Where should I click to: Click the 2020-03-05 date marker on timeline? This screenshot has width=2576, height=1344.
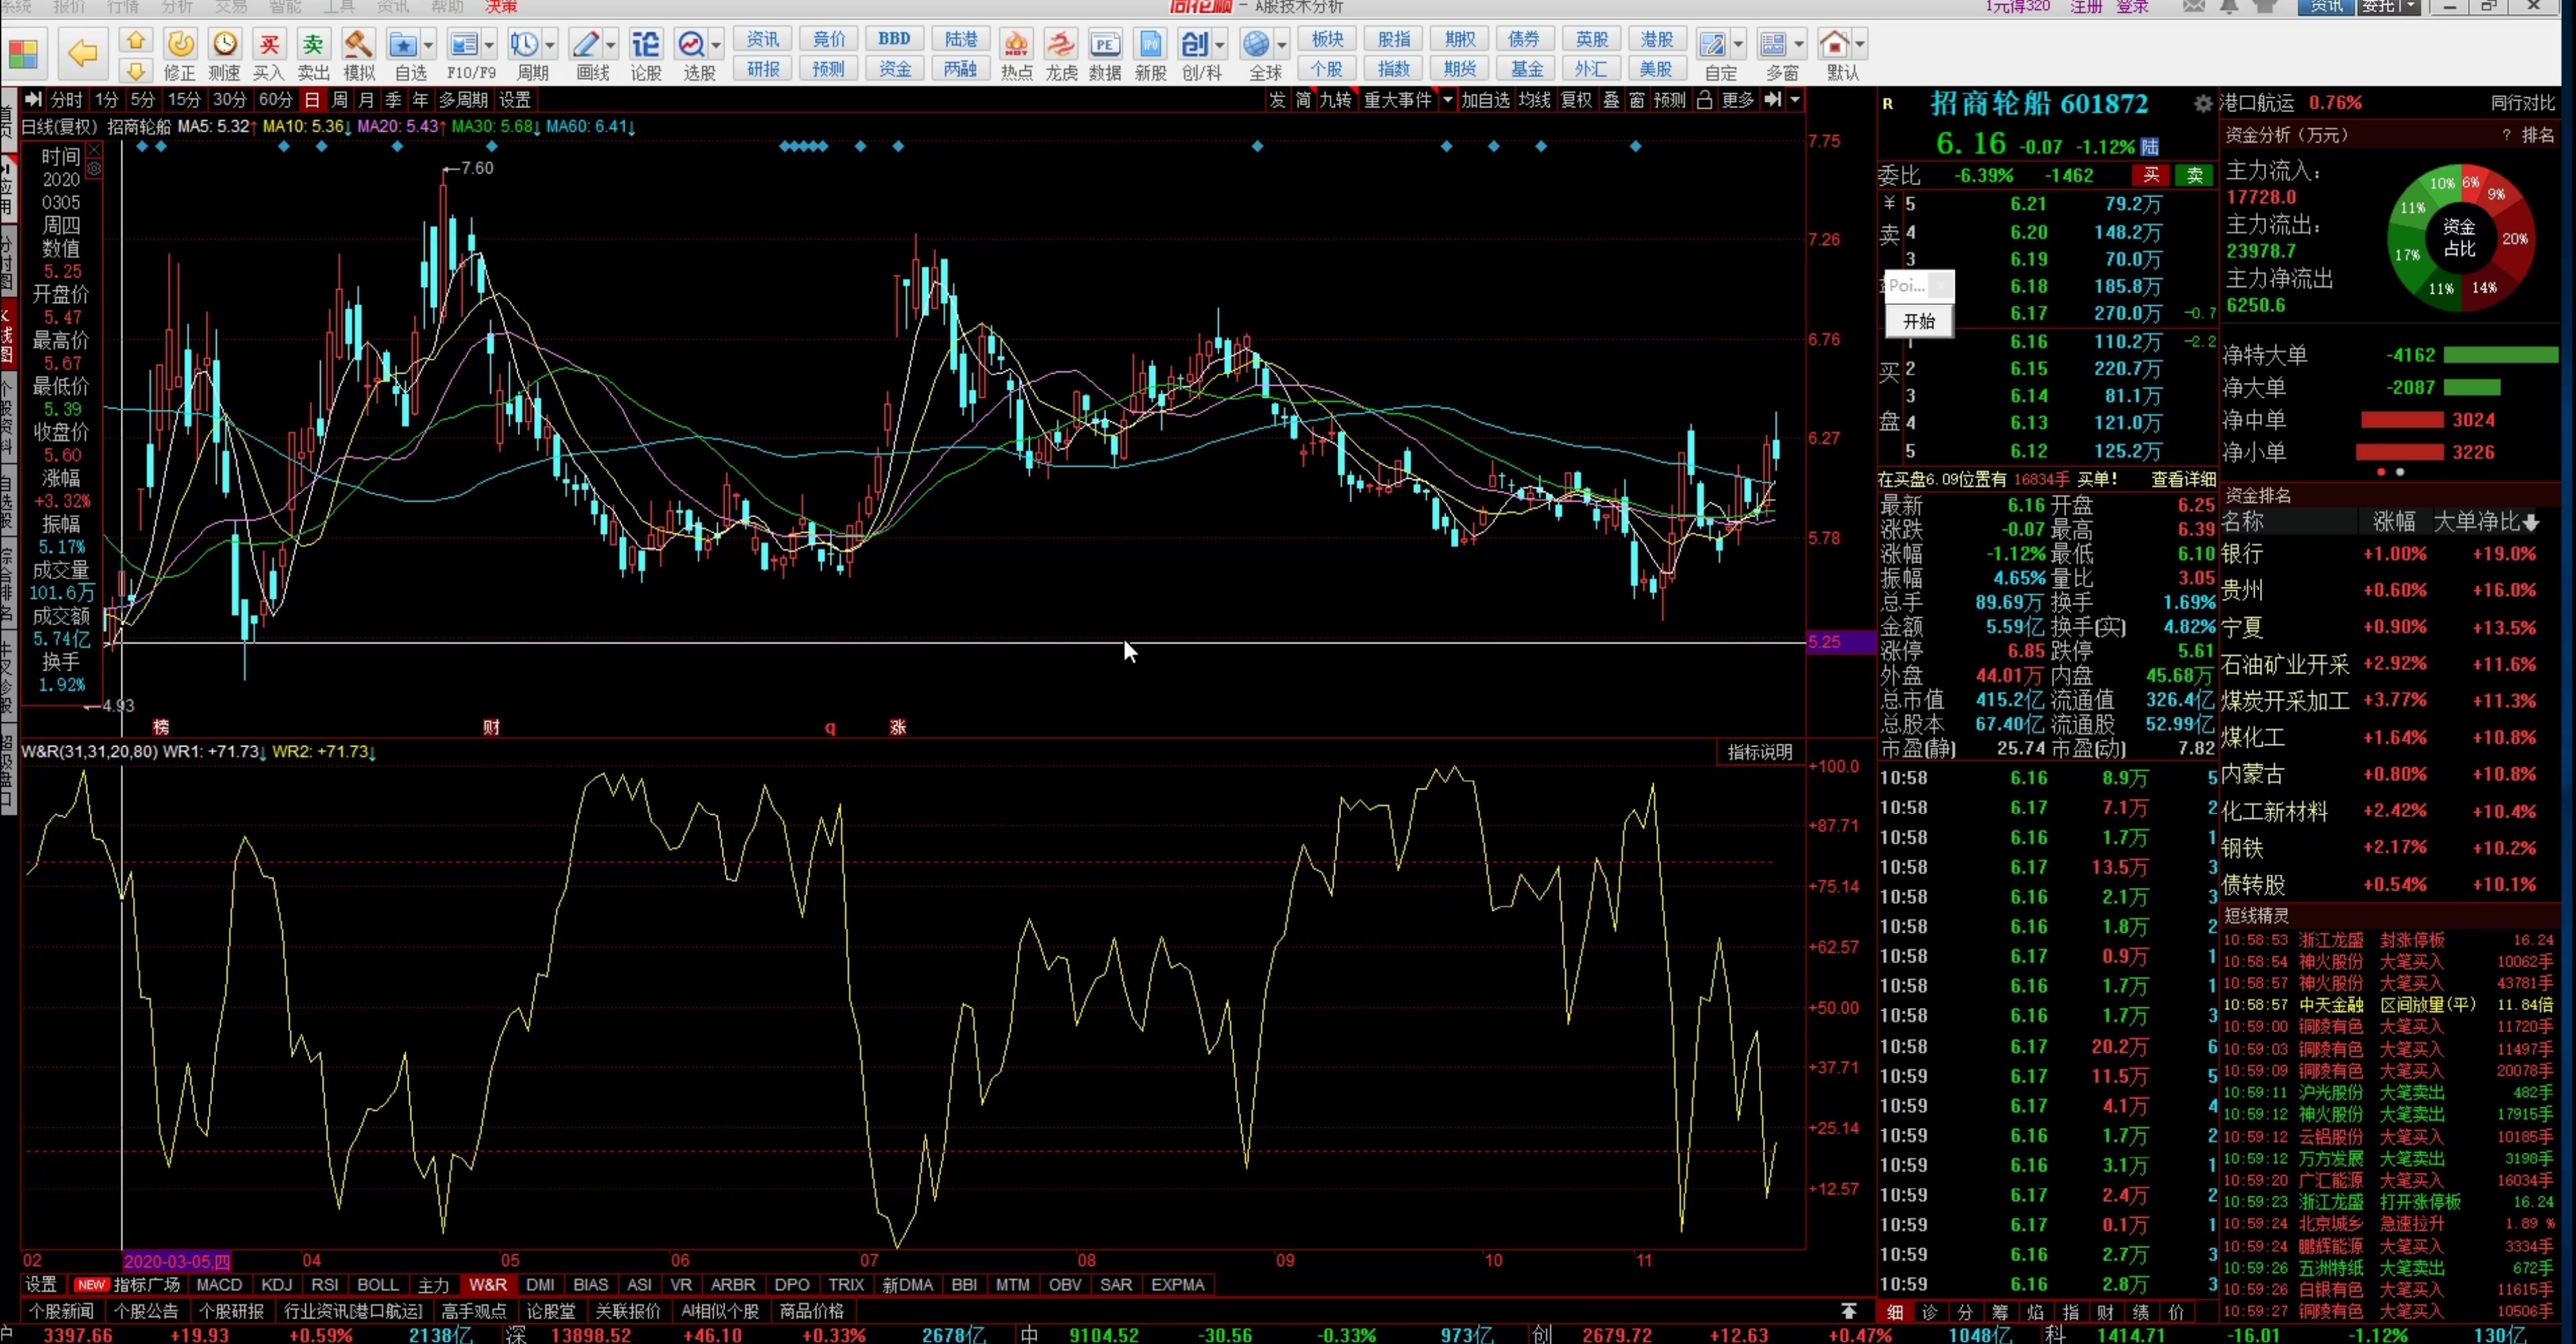click(177, 1261)
